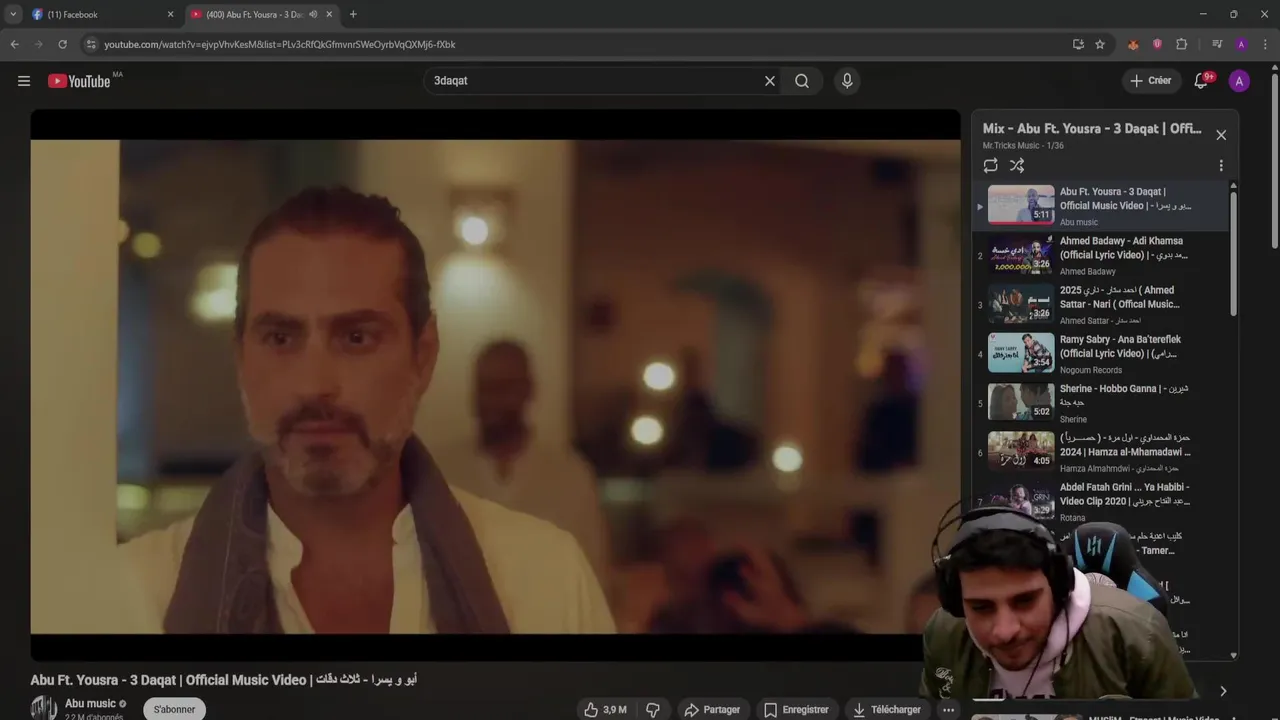Download the video with Télécharger
This screenshot has height=720, width=1280.
(x=886, y=709)
